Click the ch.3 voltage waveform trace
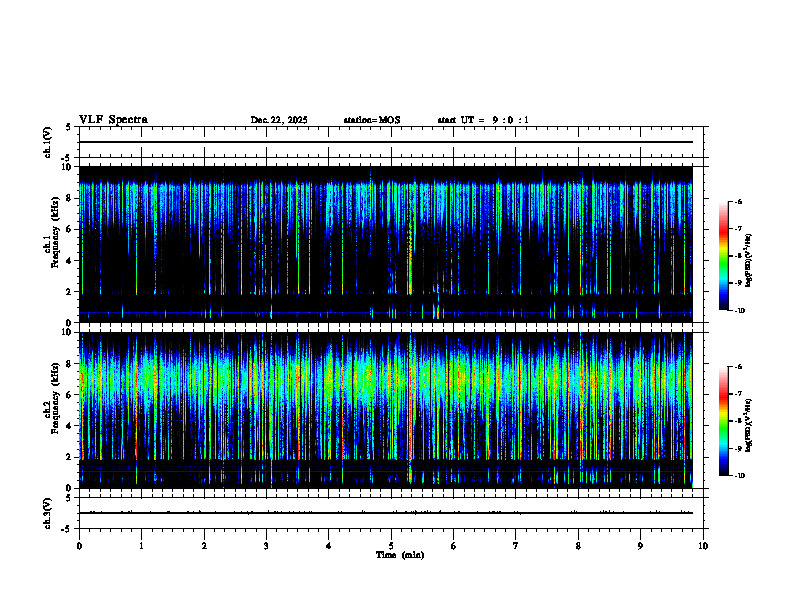This screenshot has height=612, width=792. (386, 513)
